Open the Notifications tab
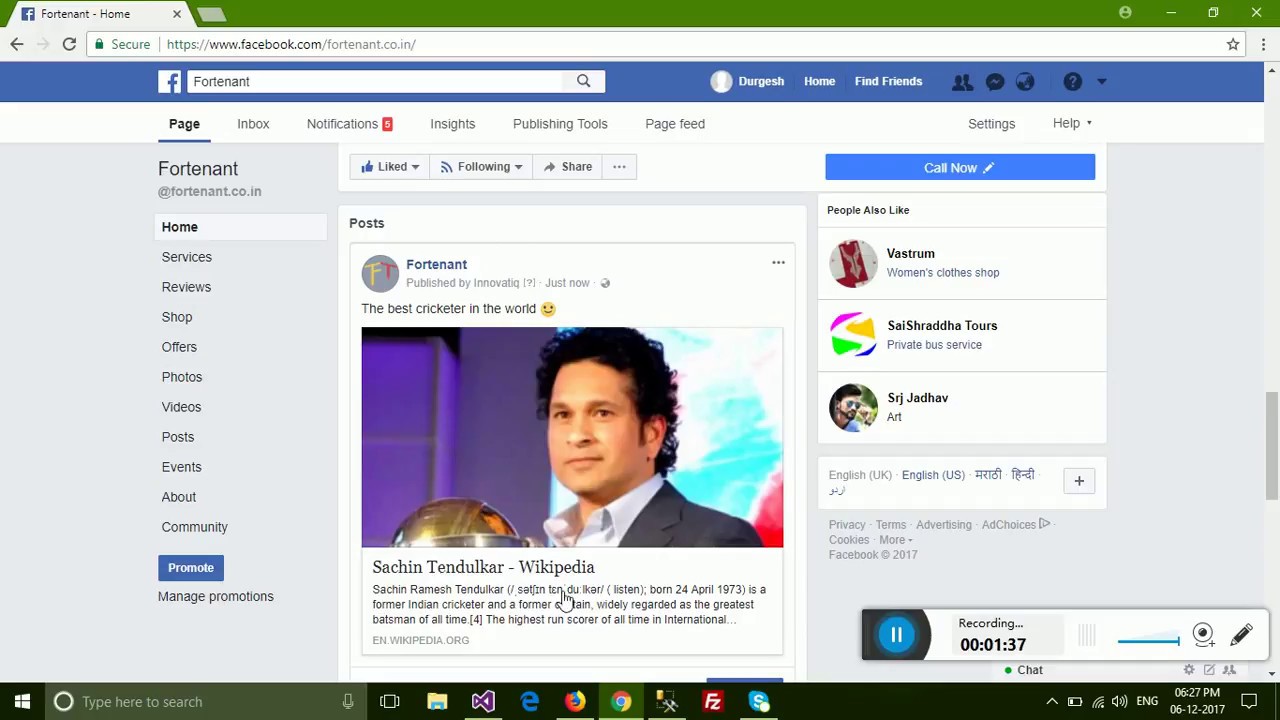Viewport: 1280px width, 720px height. pos(349,124)
